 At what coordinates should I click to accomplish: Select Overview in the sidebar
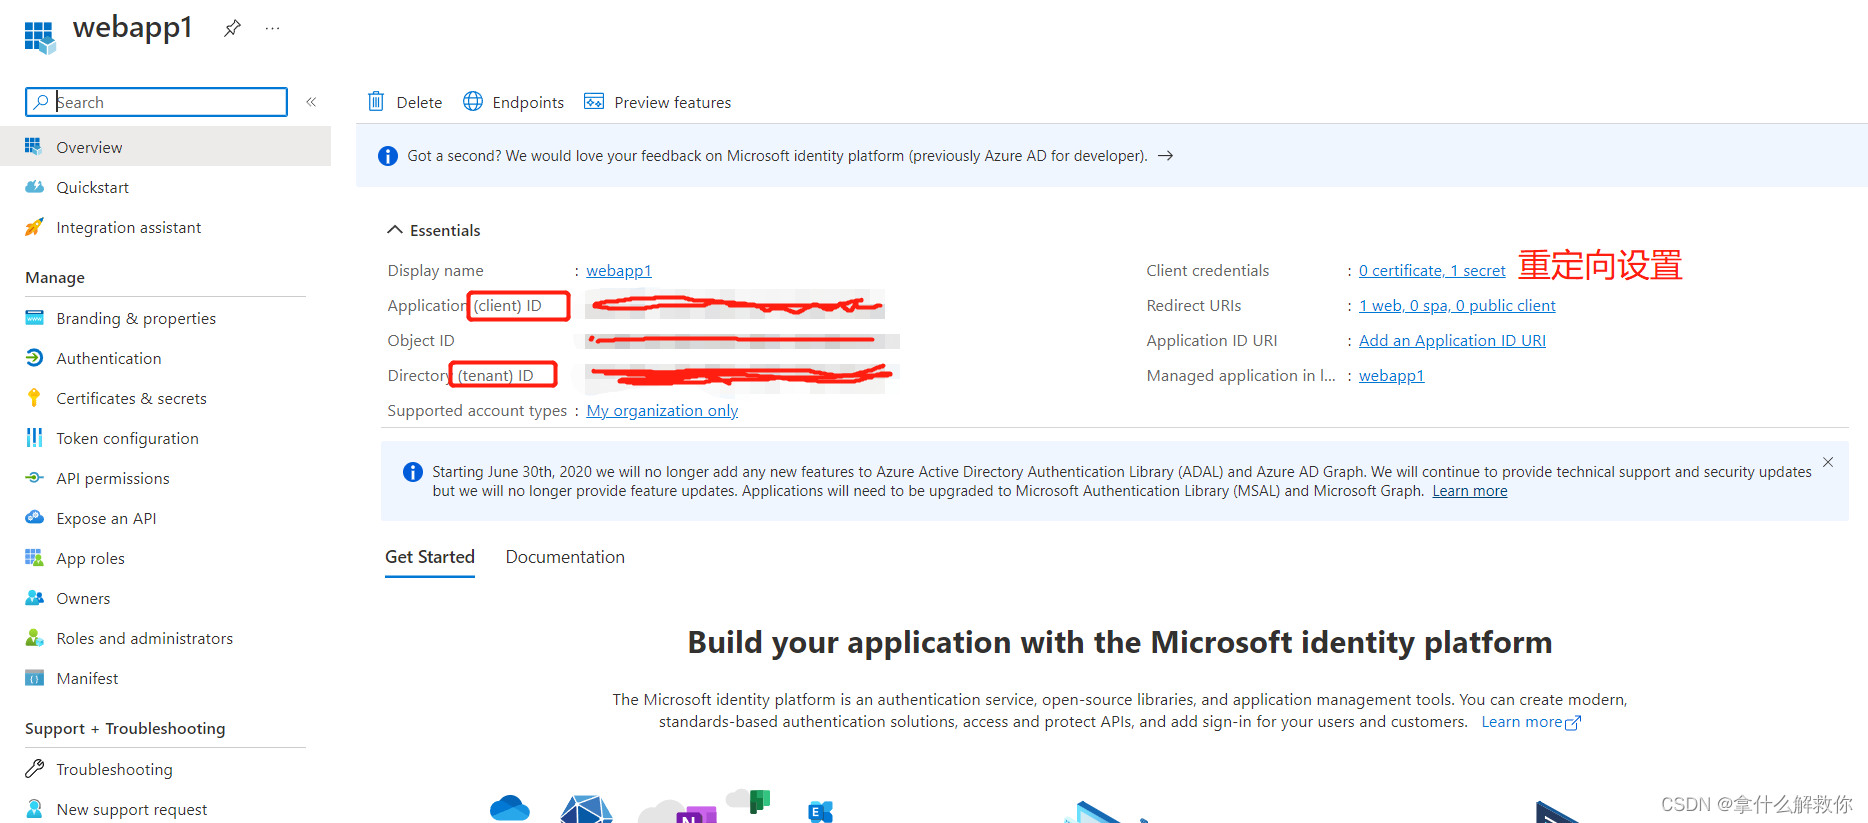pos(165,147)
